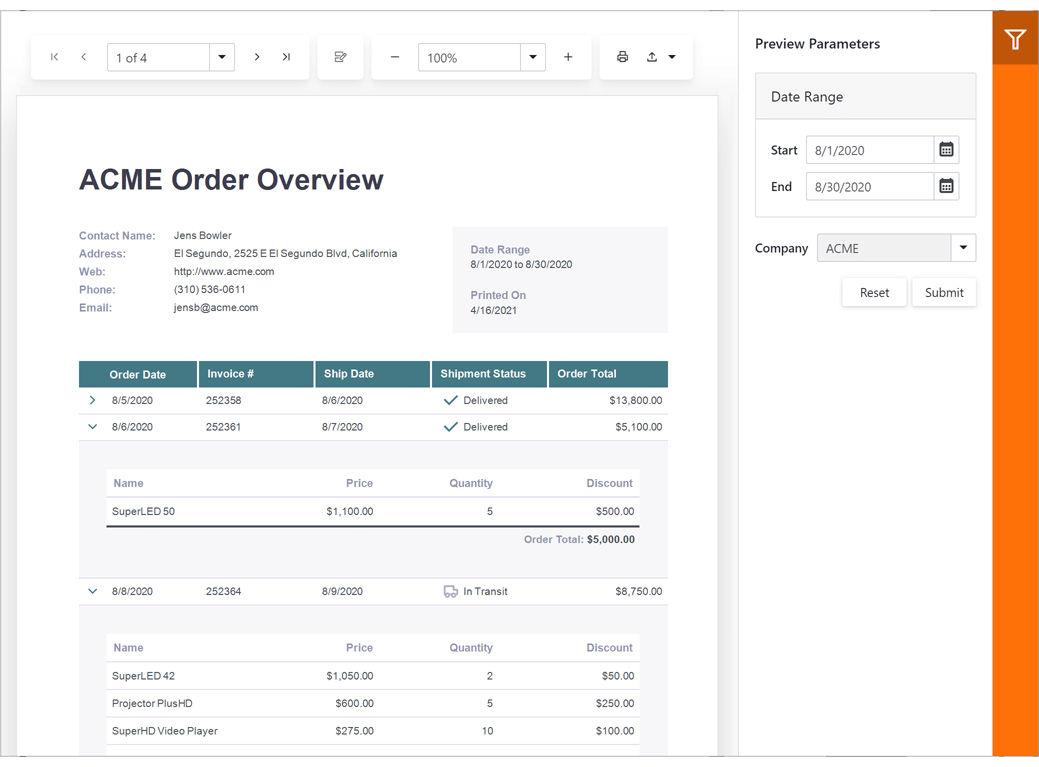Zoom in using the plus icon
The image size is (1039, 767).
pos(568,57)
